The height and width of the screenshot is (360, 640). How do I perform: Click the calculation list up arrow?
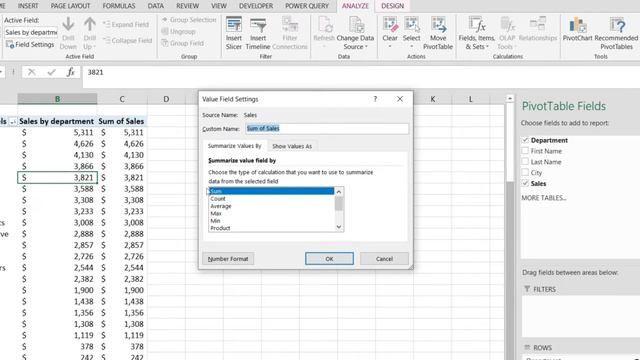click(339, 191)
